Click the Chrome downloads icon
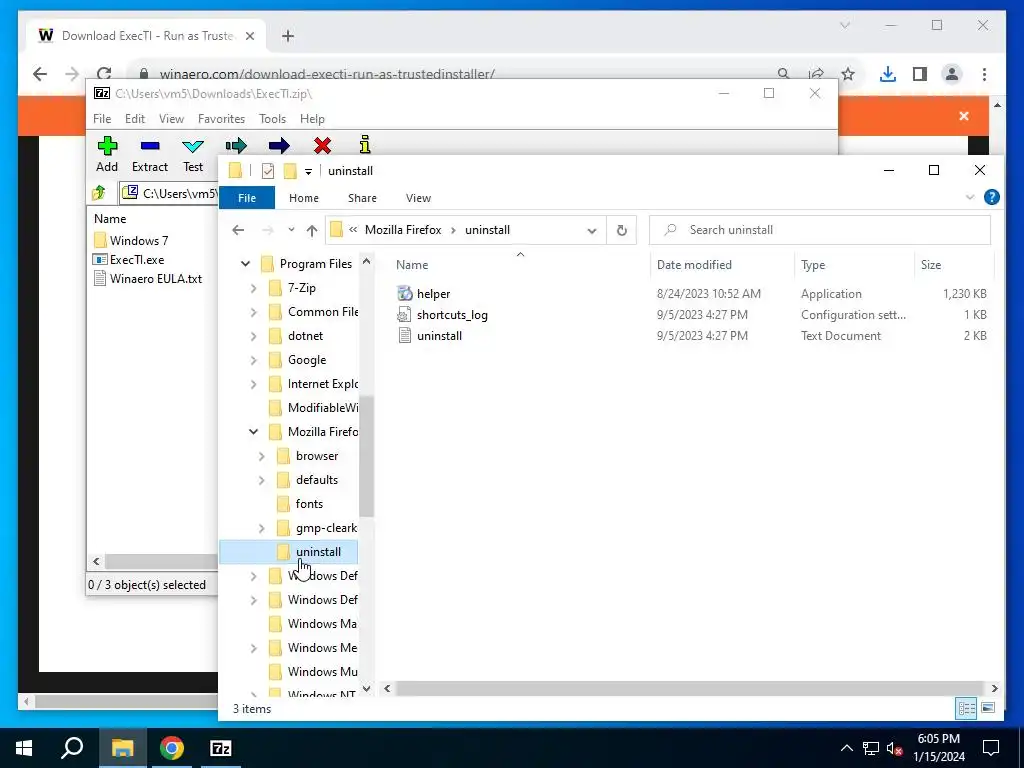 [x=888, y=74]
